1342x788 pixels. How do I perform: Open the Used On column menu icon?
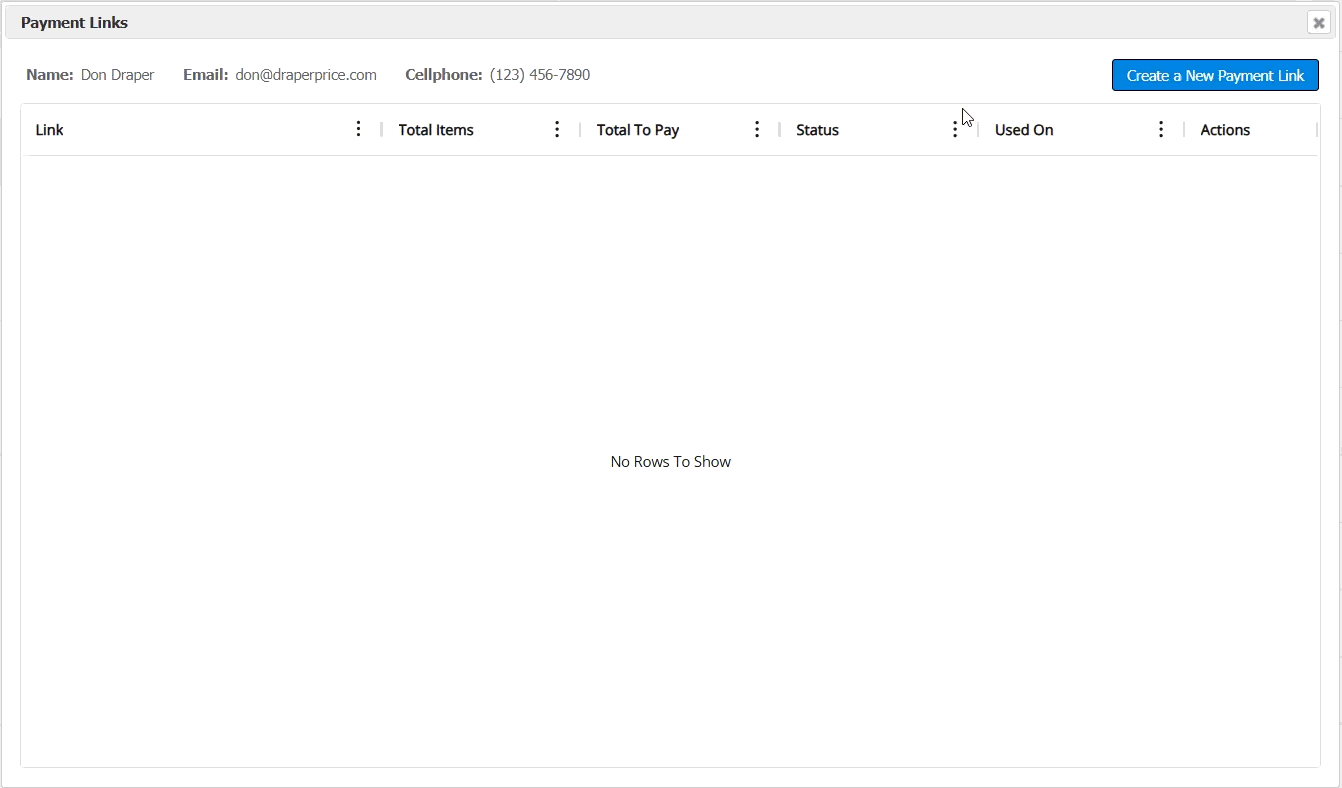coord(1161,129)
